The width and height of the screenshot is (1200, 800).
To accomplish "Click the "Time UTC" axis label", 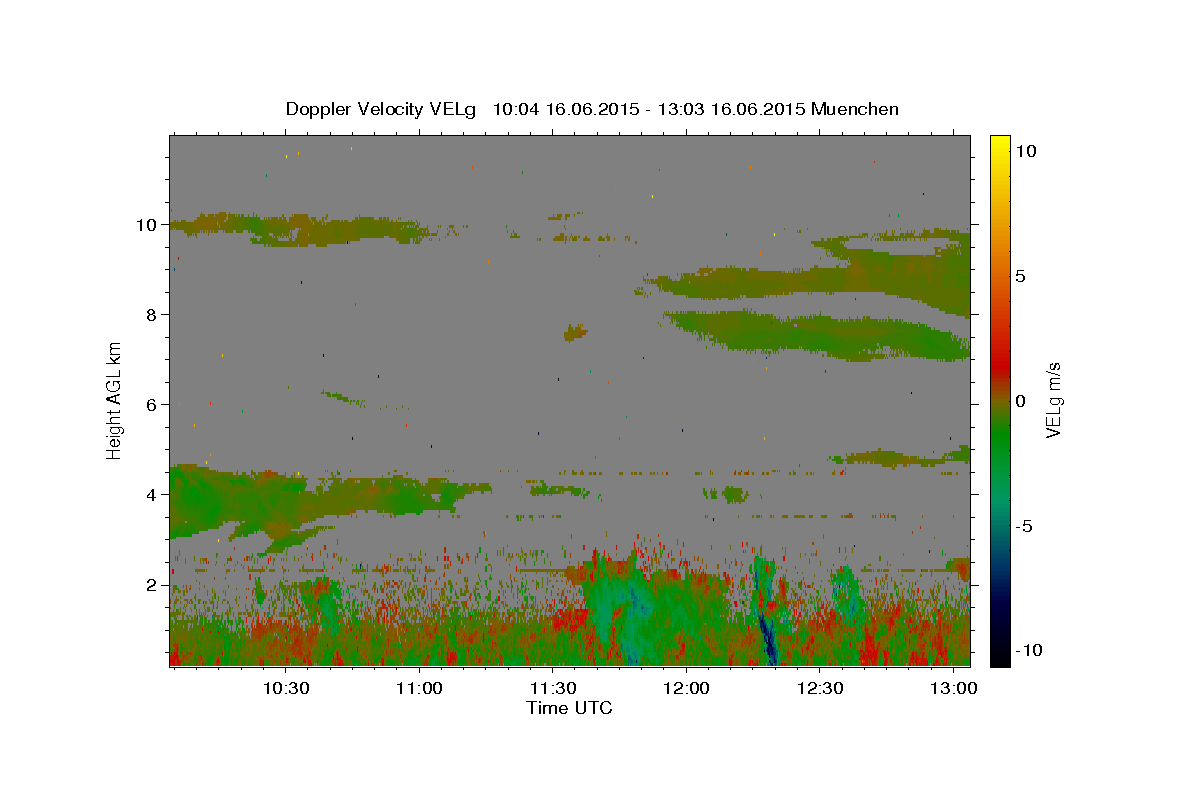I will click(x=569, y=708).
